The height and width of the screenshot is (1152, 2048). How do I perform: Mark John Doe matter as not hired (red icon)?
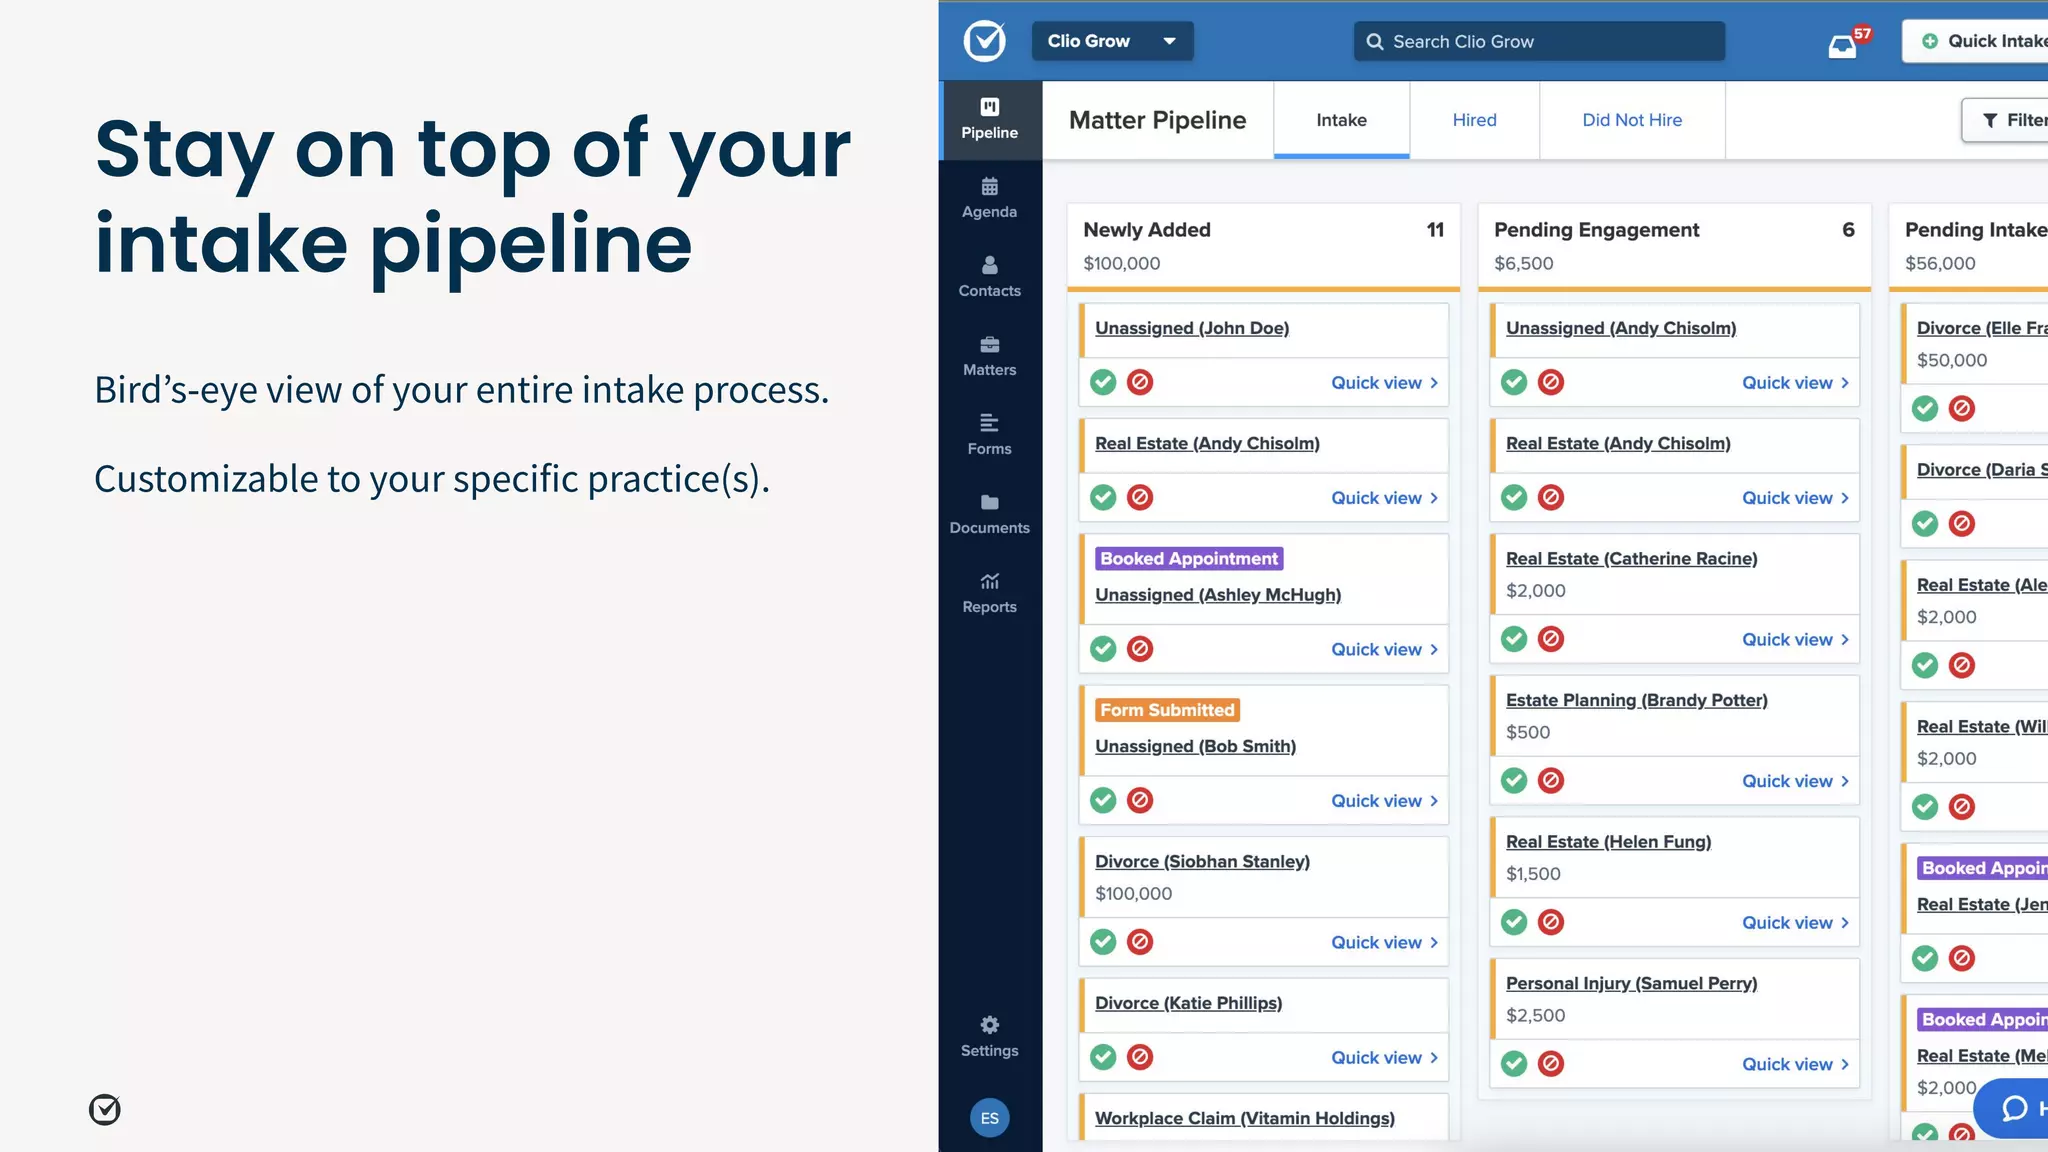(x=1140, y=382)
